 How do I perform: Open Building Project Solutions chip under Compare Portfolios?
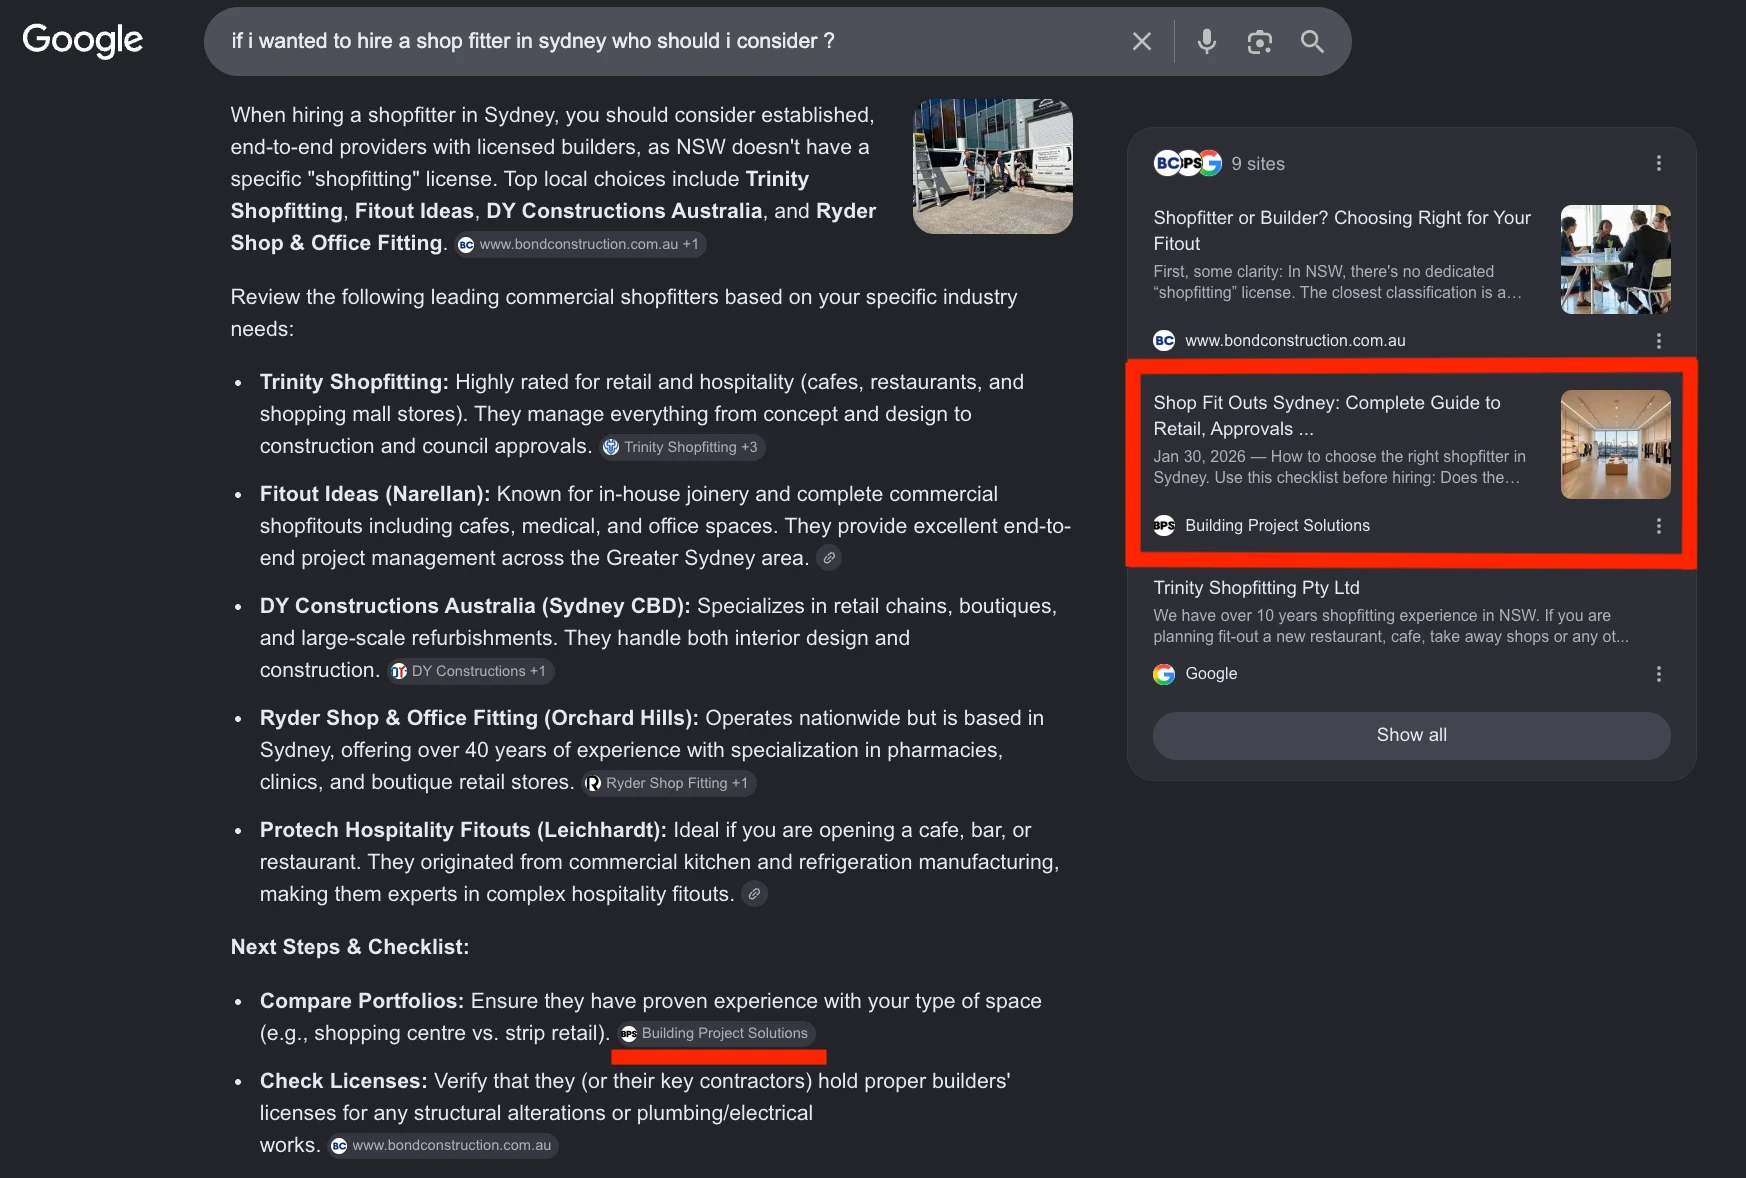tap(716, 1033)
